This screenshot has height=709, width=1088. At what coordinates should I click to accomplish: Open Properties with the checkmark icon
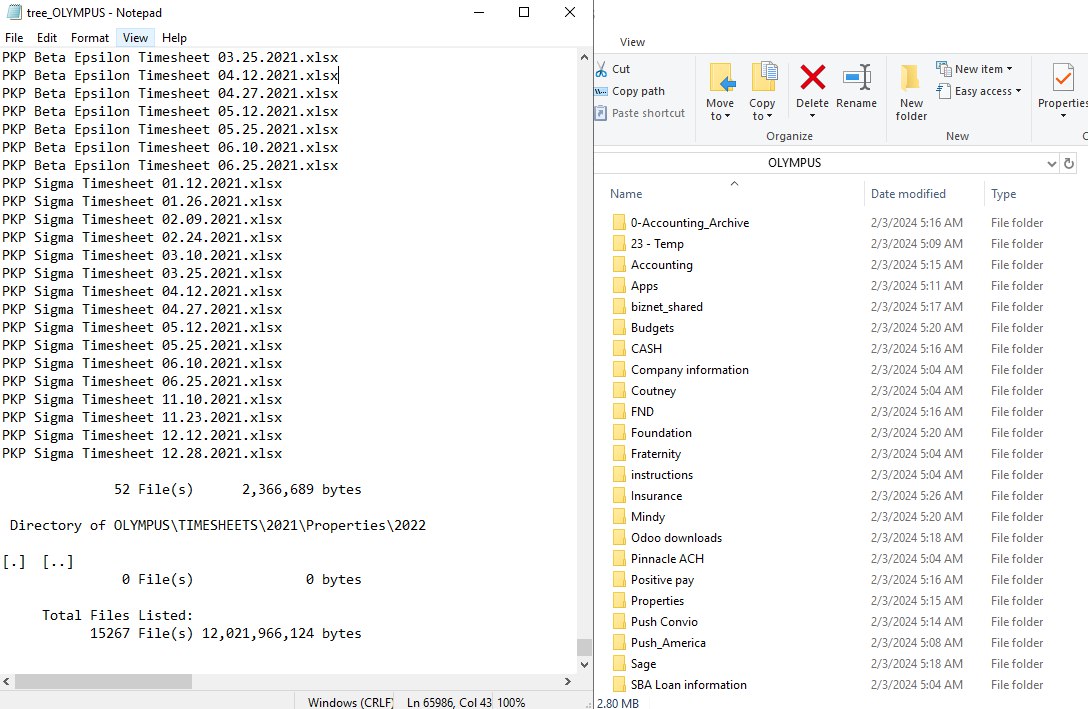tap(1062, 80)
